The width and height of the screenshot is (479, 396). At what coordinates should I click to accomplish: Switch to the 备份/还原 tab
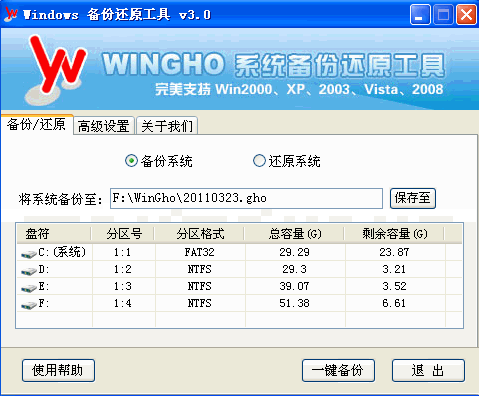36,125
